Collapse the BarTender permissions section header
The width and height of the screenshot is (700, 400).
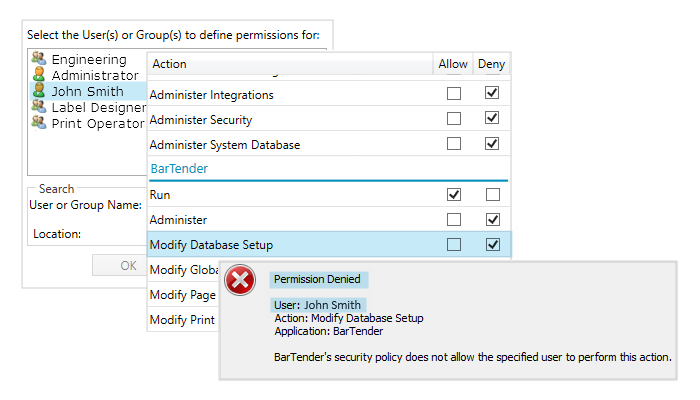coord(179,169)
